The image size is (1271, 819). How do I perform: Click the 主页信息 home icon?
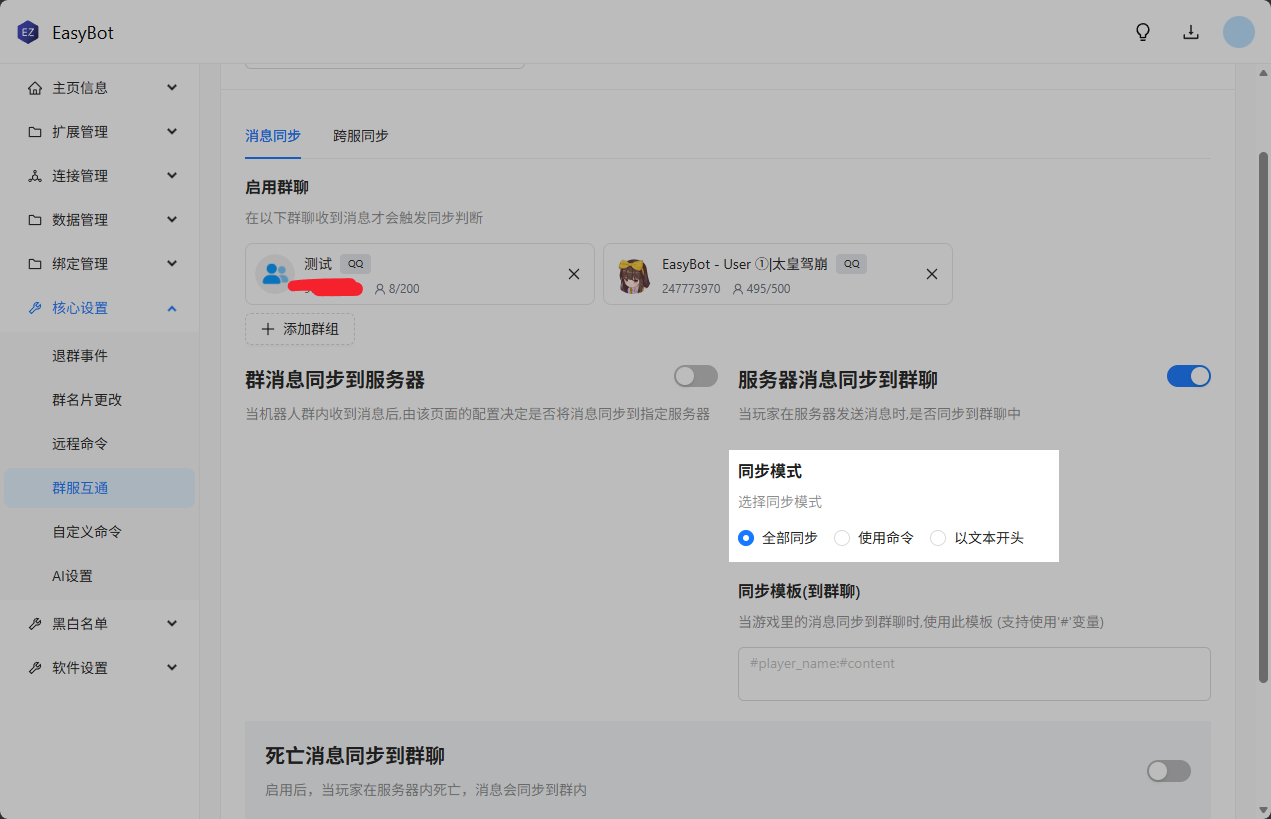click(x=35, y=88)
